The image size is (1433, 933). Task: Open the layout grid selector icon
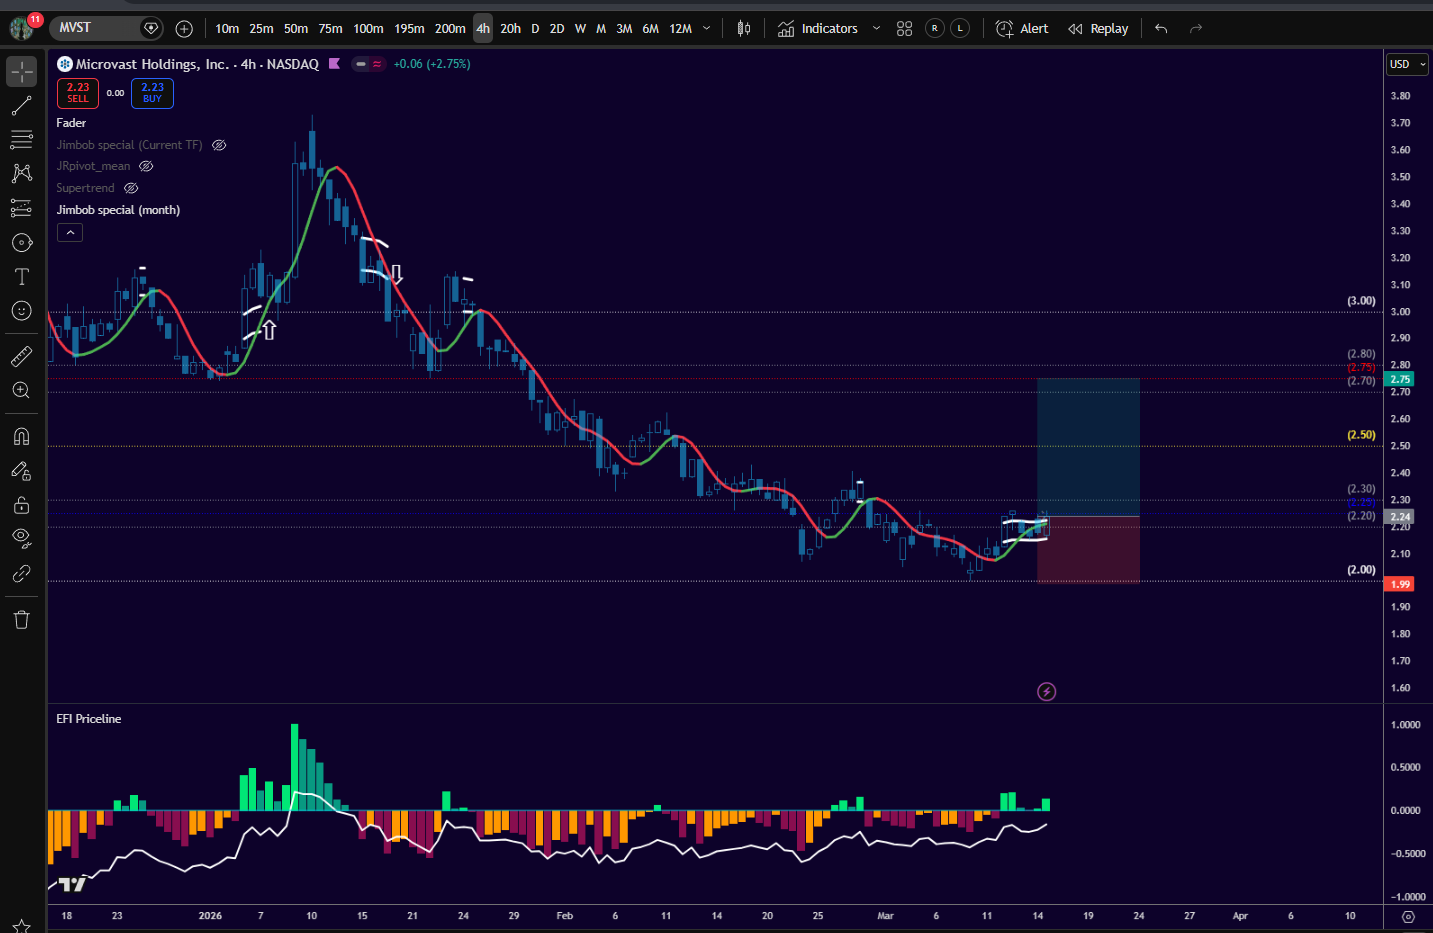click(x=904, y=29)
